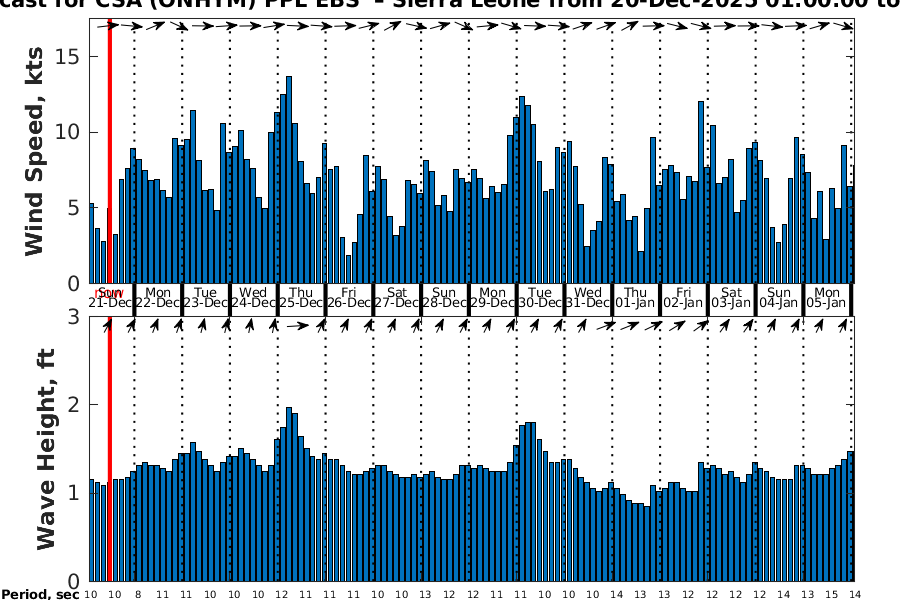Click the first wave direction arrow at left
This screenshot has height=600, width=900.
point(108,325)
